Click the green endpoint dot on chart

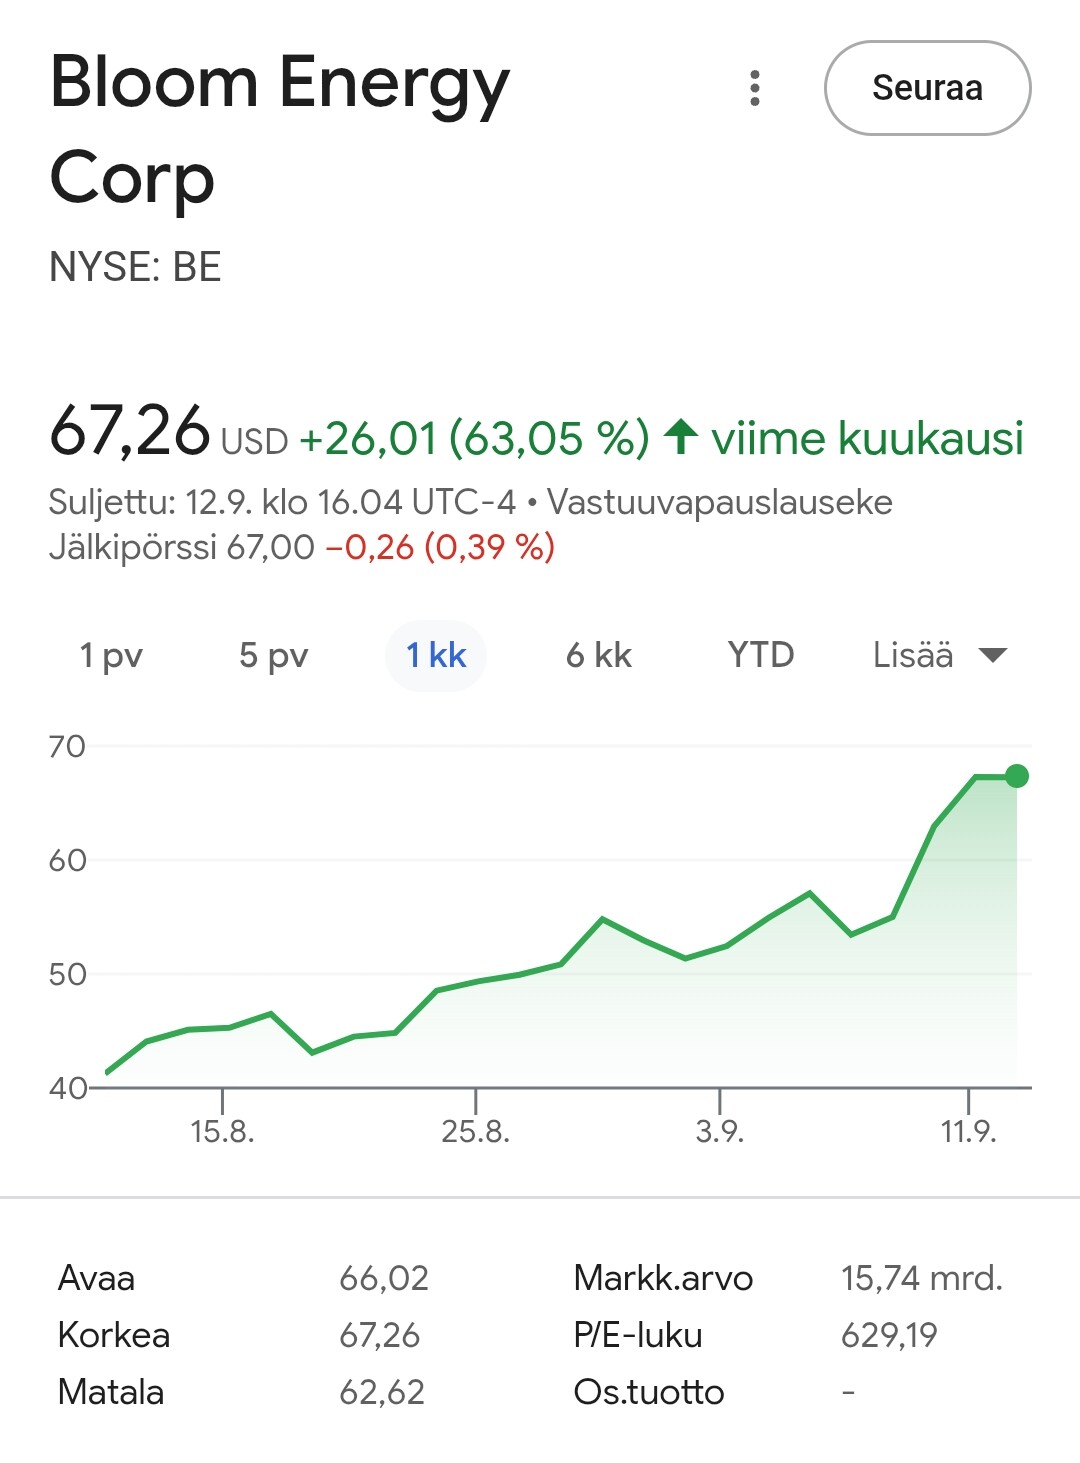coord(1017,776)
